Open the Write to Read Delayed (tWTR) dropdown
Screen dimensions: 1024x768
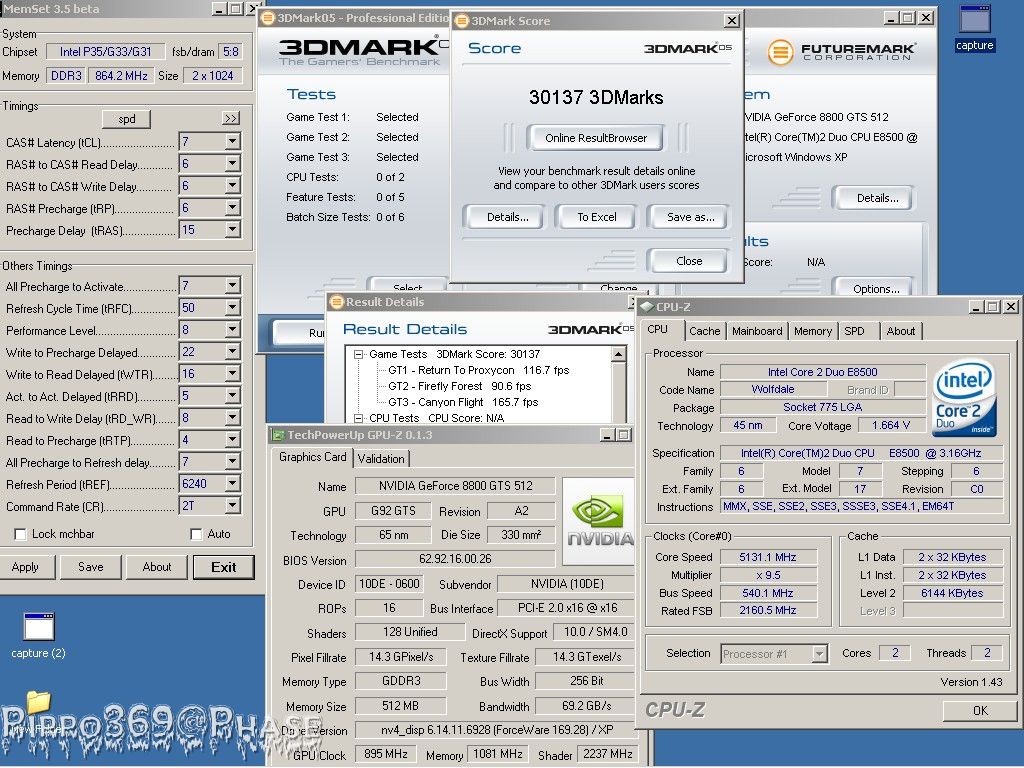point(232,374)
